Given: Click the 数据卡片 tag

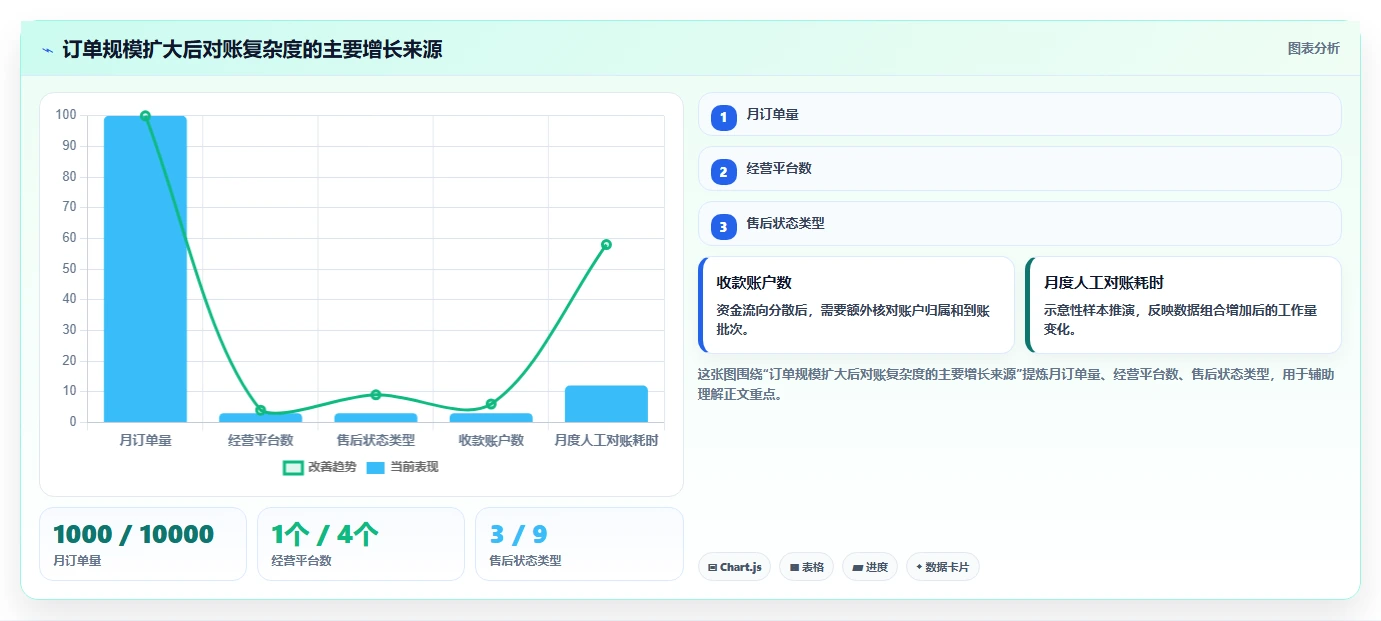Looking at the screenshot, I should pyautogui.click(x=942, y=567).
